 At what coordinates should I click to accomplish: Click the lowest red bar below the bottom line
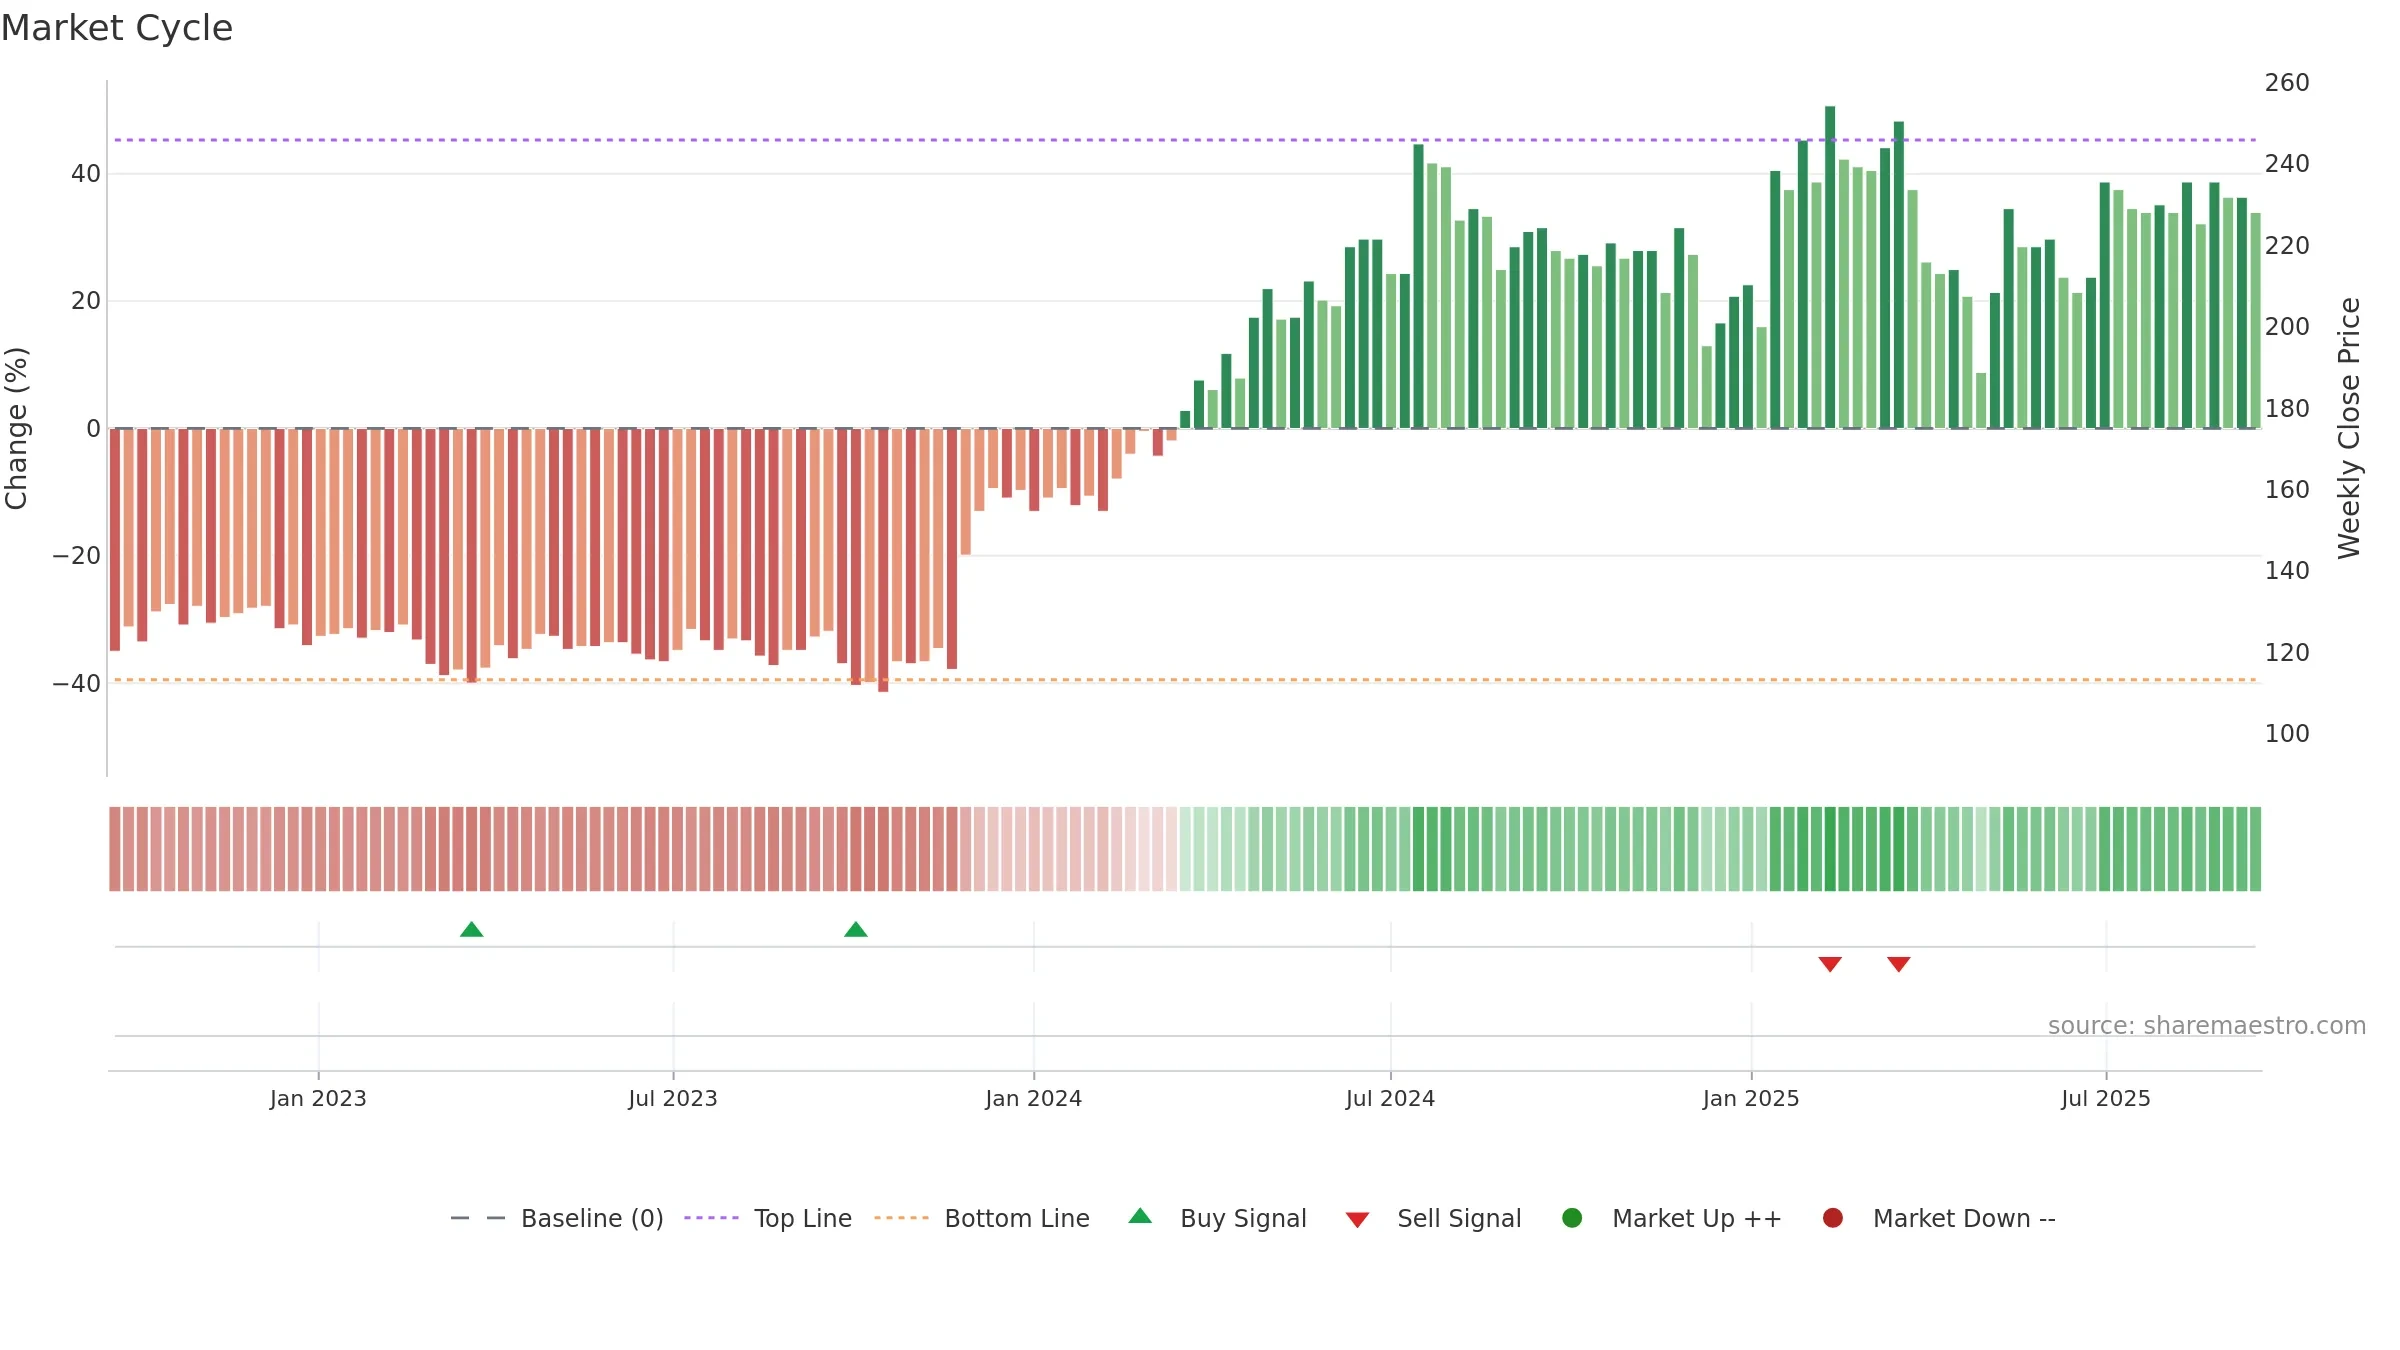tap(883, 560)
